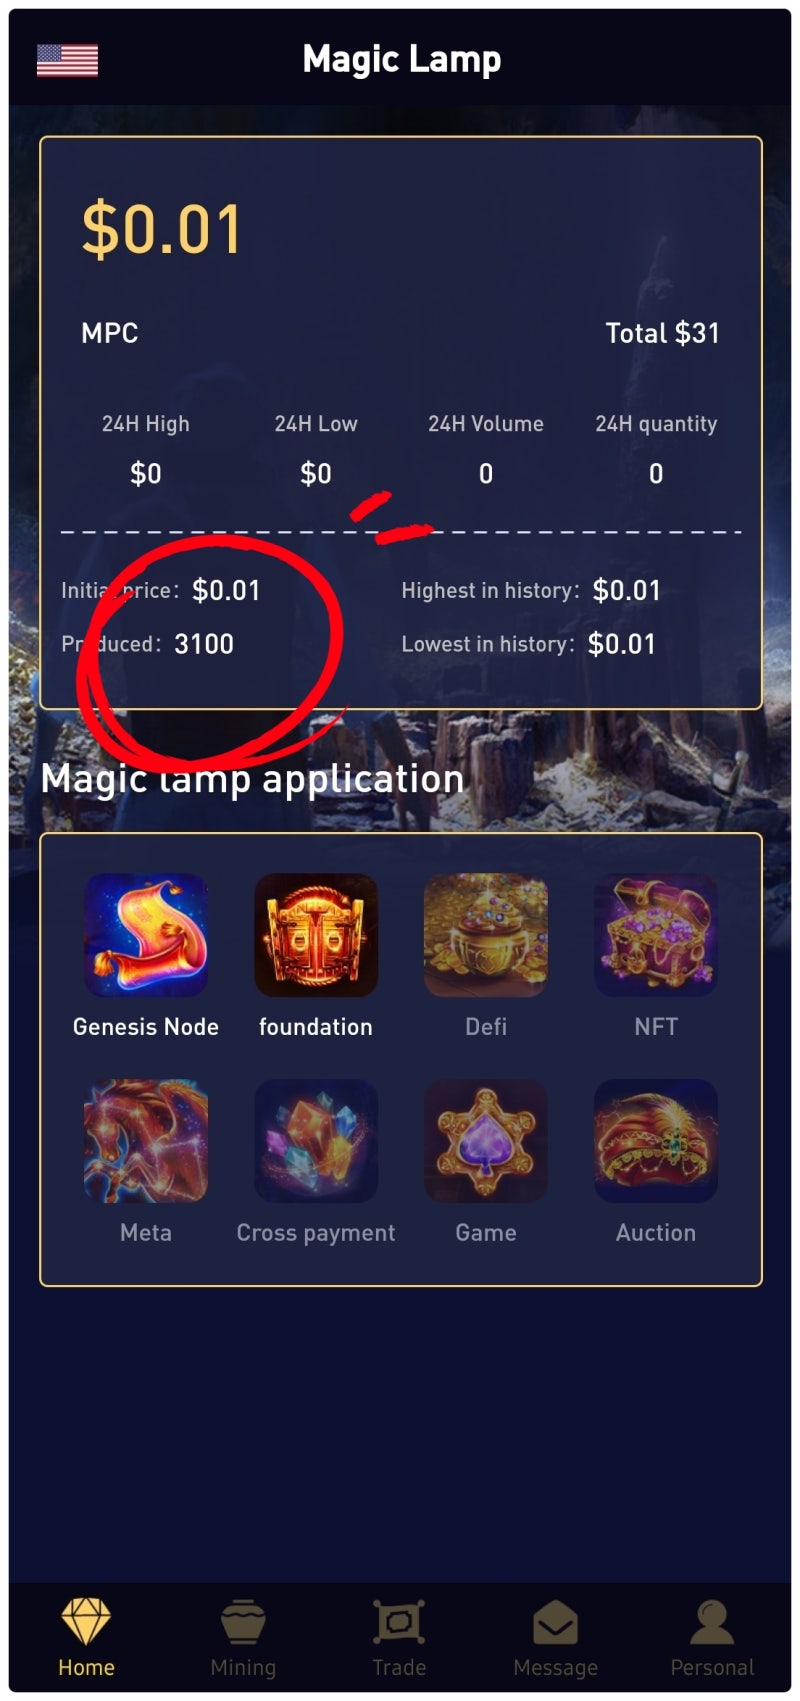The width and height of the screenshot is (800, 1701).
Task: Tap the Total $31 value
Action: [662, 333]
